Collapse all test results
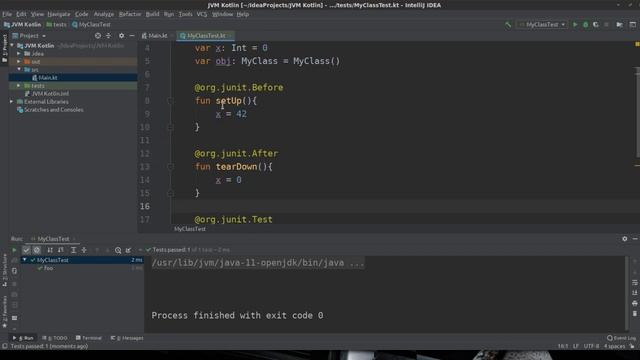 [84, 250]
